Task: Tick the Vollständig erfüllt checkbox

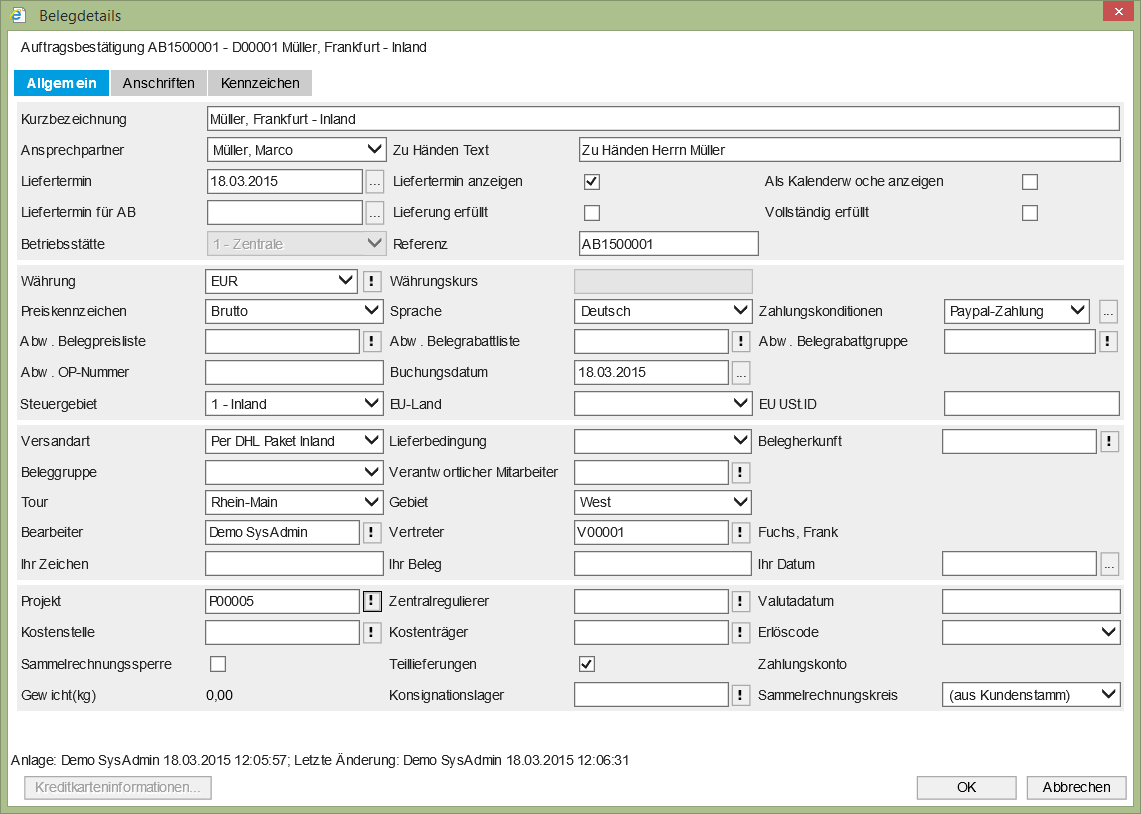Action: 1030,213
